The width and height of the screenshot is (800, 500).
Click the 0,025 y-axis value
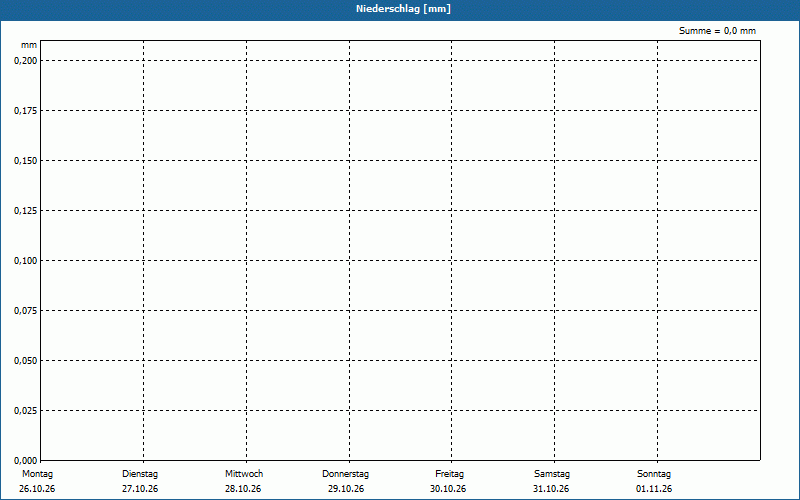26,411
